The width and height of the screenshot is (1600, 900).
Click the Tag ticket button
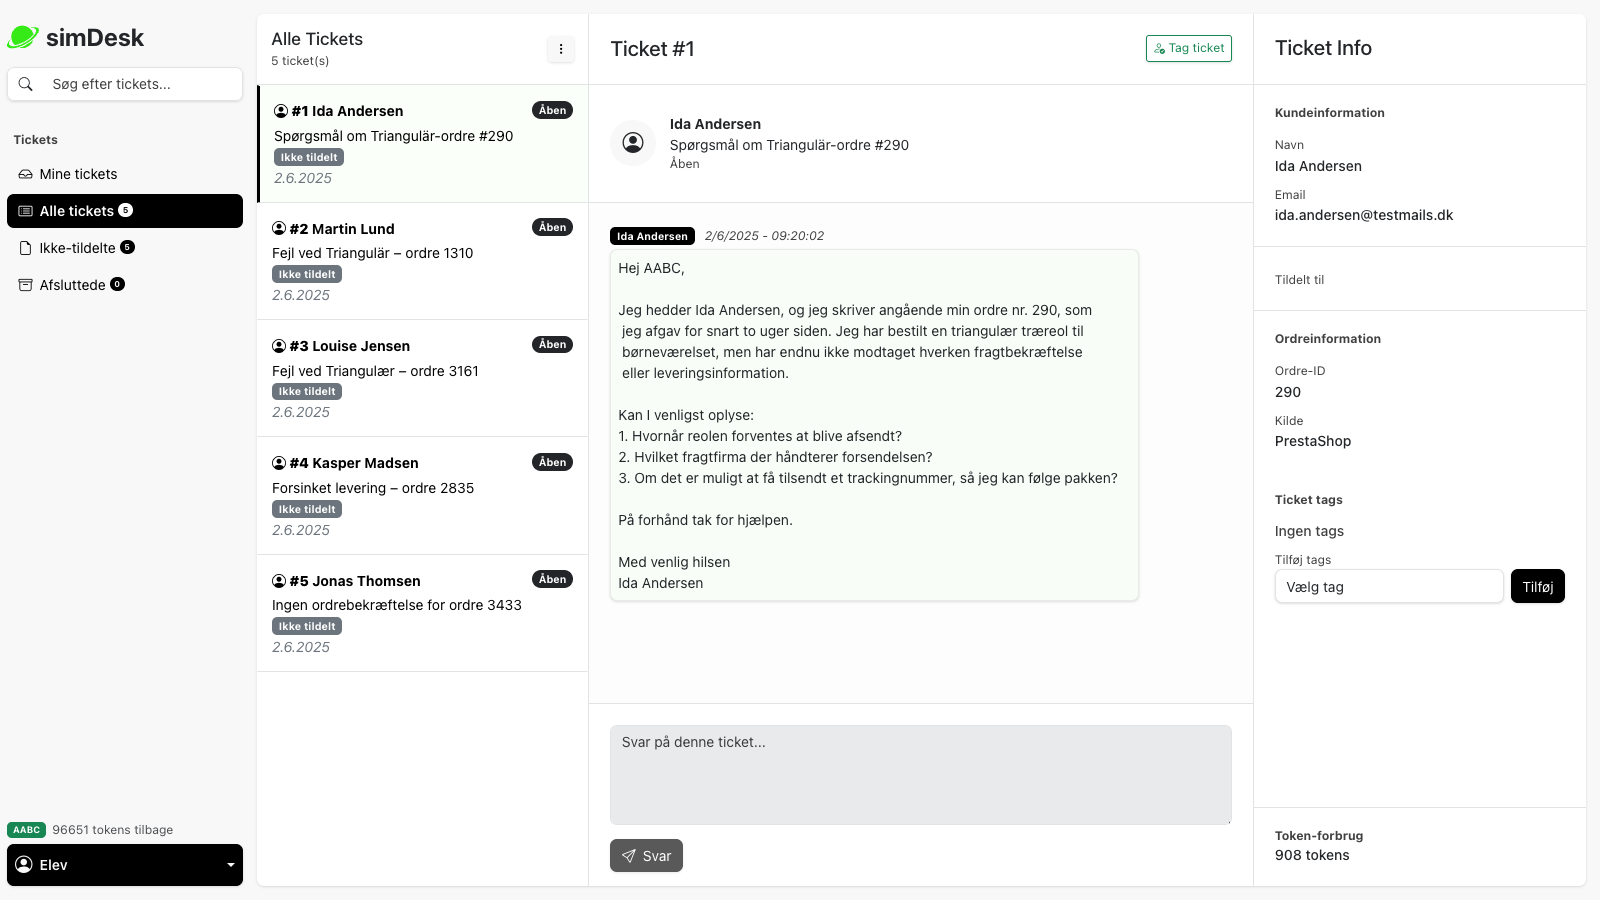[1189, 47]
